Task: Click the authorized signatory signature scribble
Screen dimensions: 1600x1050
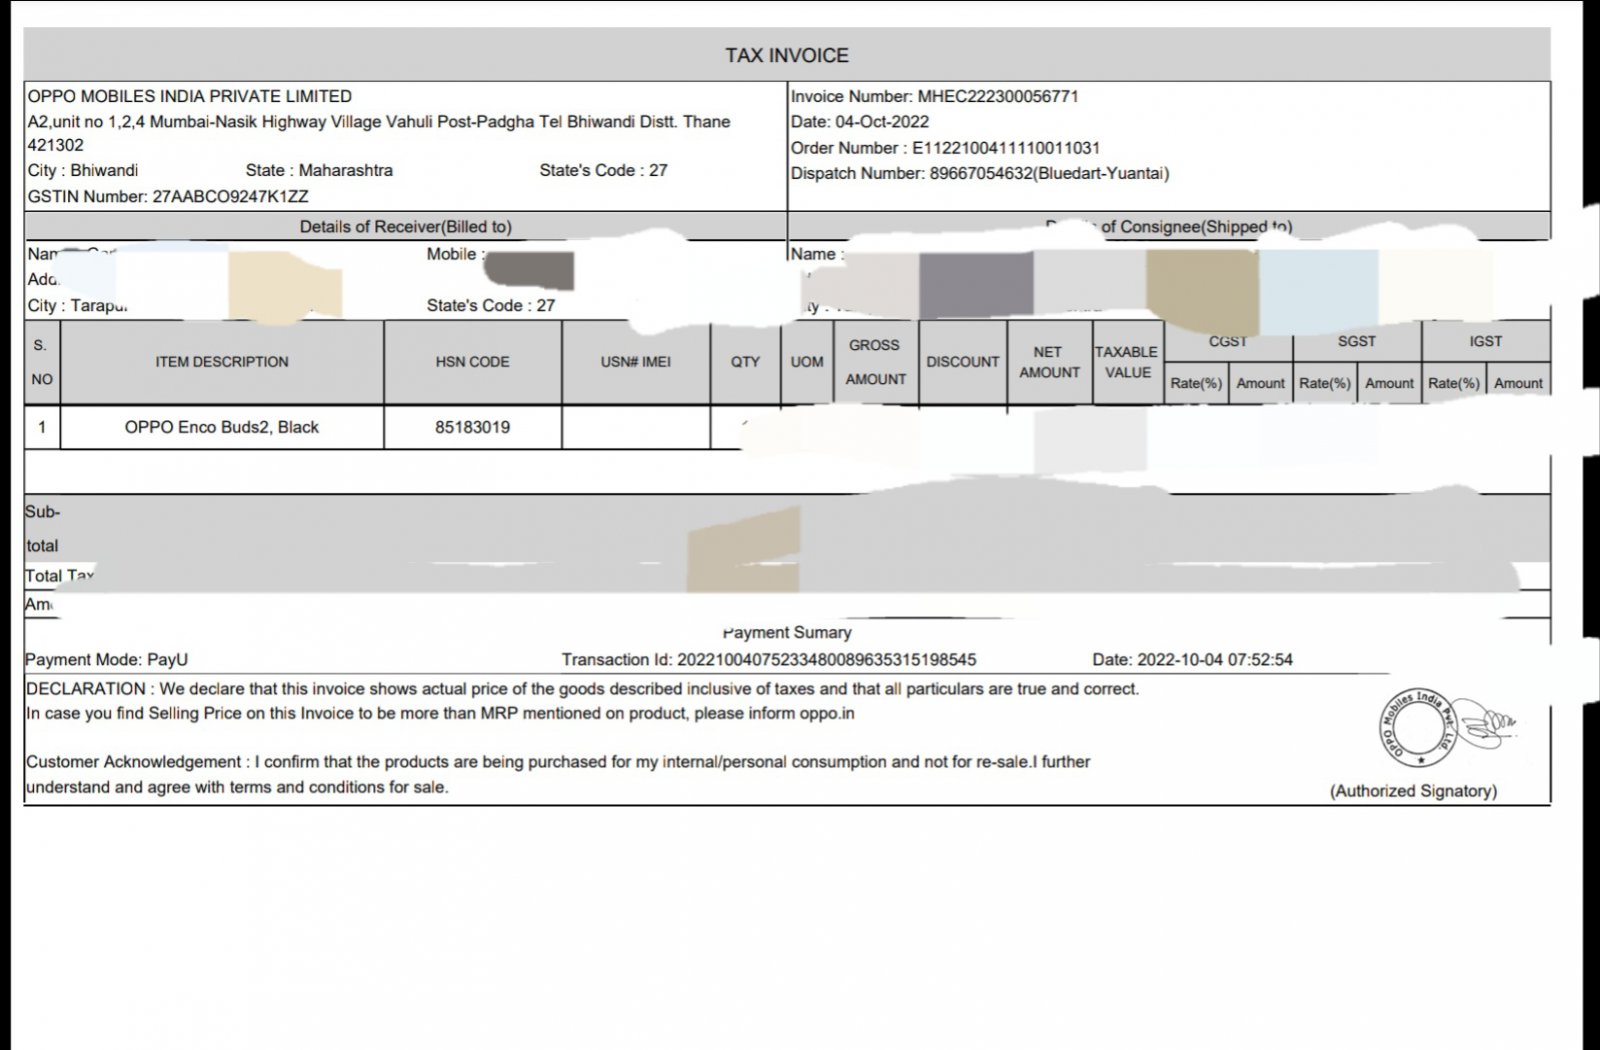Action: (x=1489, y=724)
